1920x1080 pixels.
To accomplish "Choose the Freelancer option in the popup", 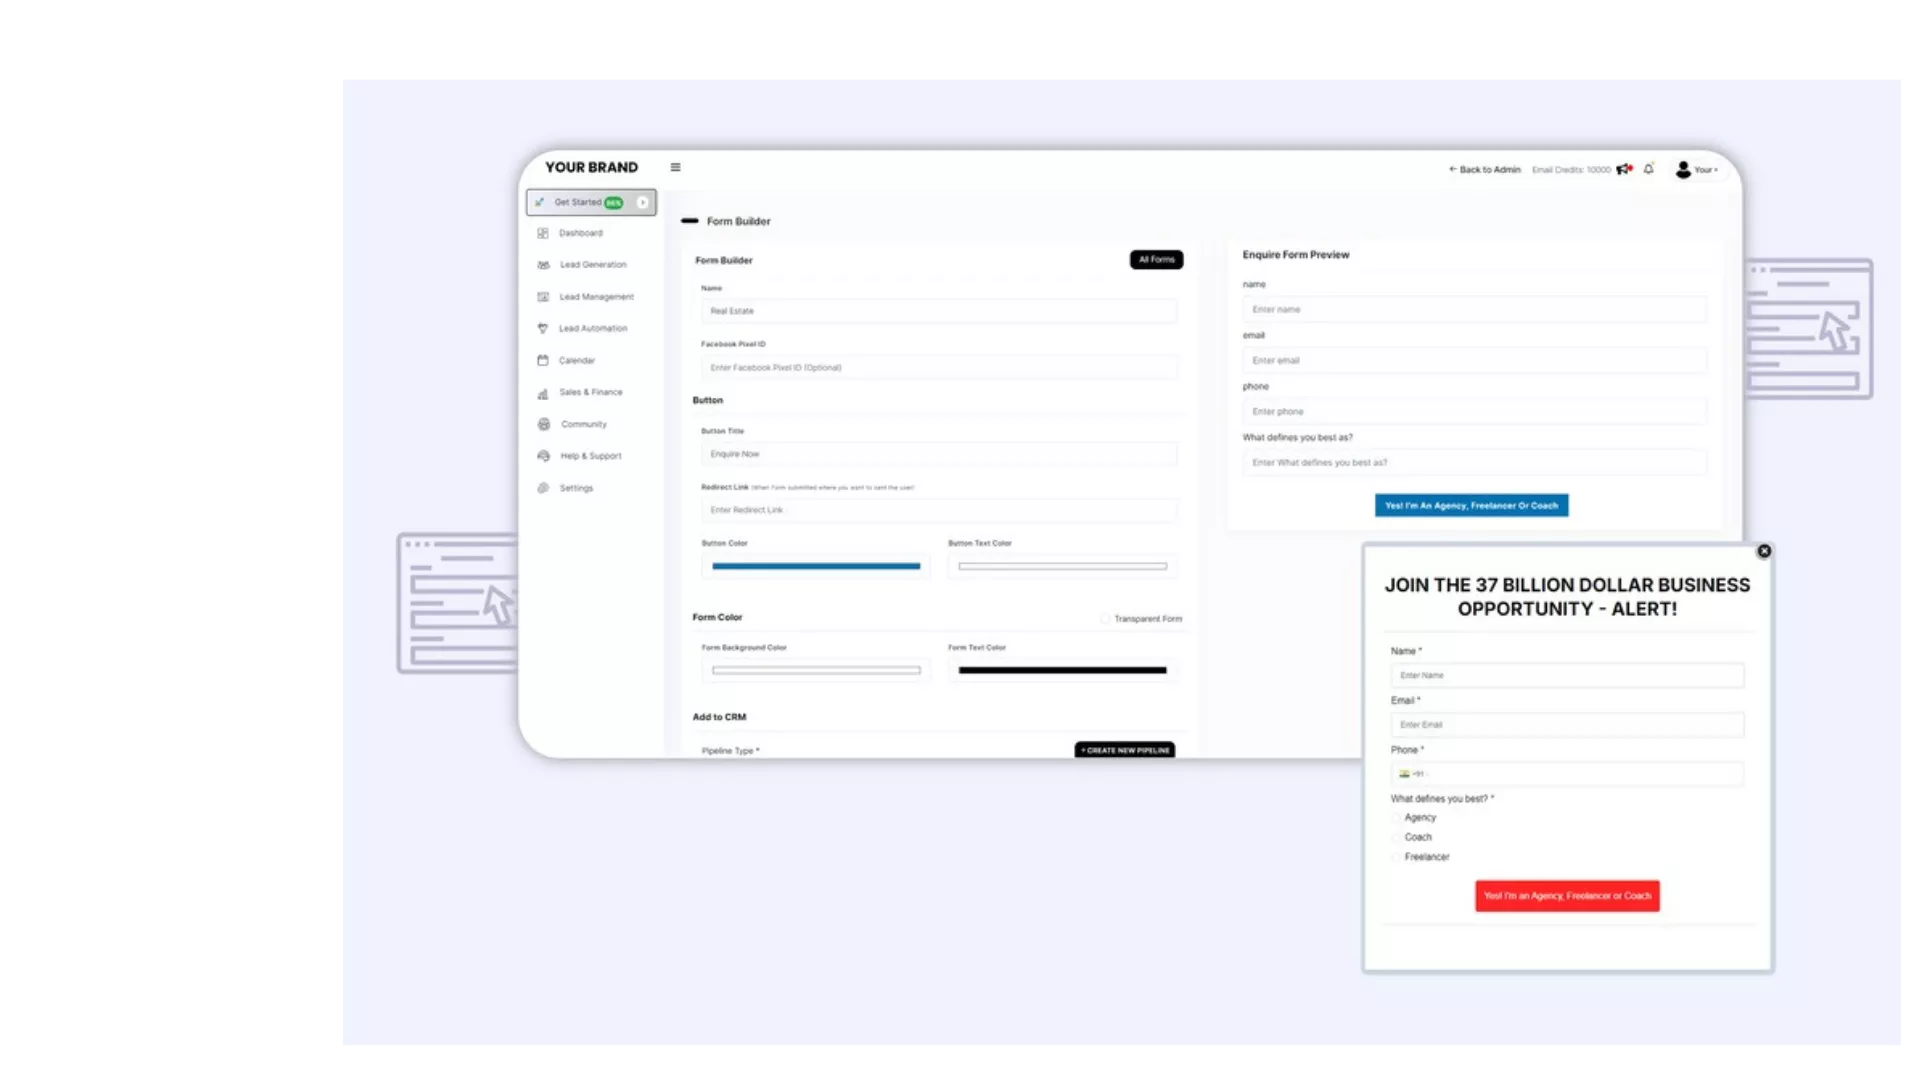I will pyautogui.click(x=1397, y=857).
